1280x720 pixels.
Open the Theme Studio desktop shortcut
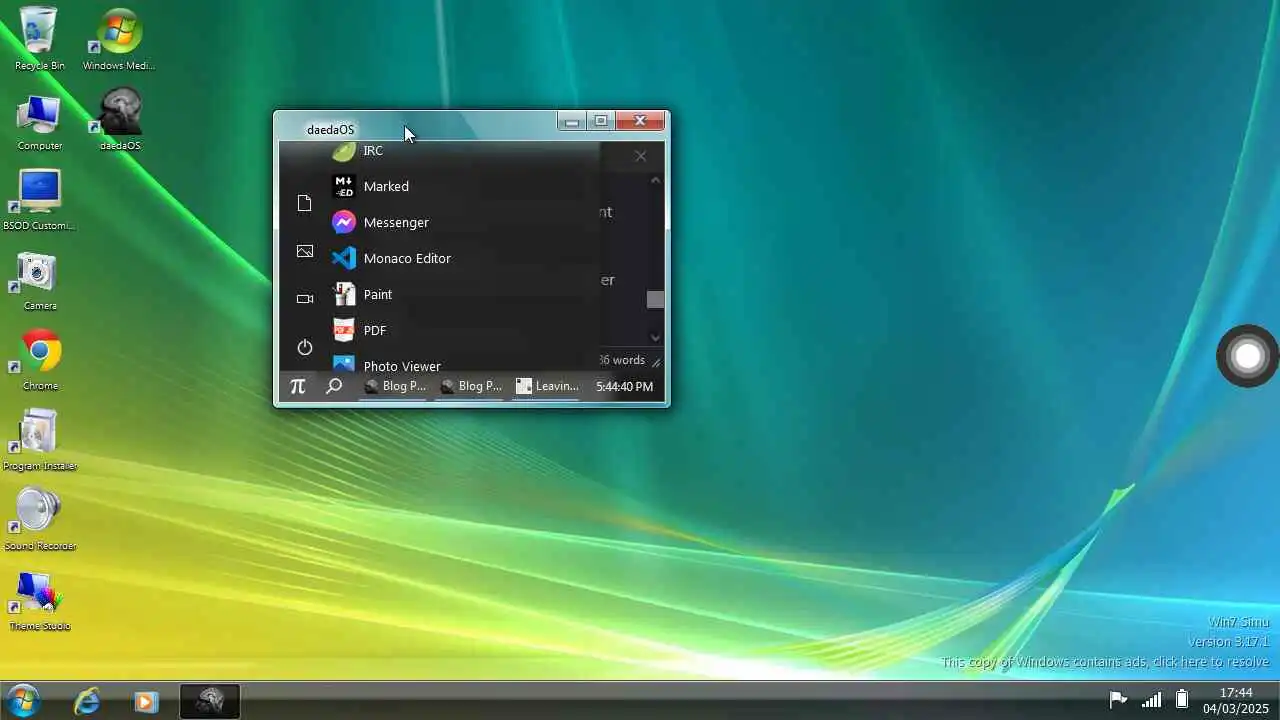point(39,601)
